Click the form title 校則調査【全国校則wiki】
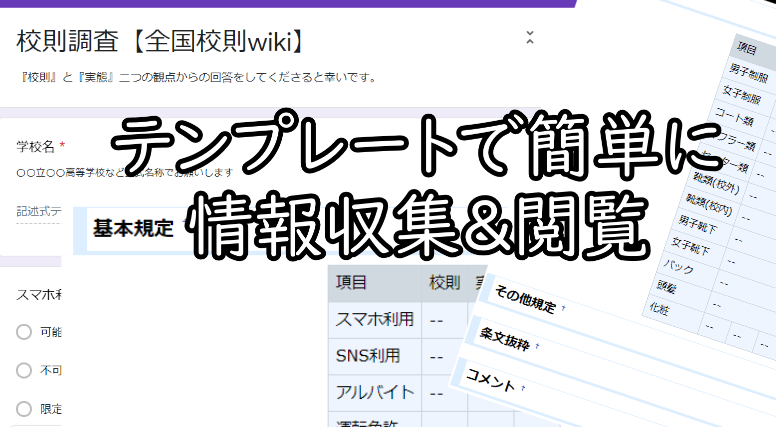 coord(160,42)
